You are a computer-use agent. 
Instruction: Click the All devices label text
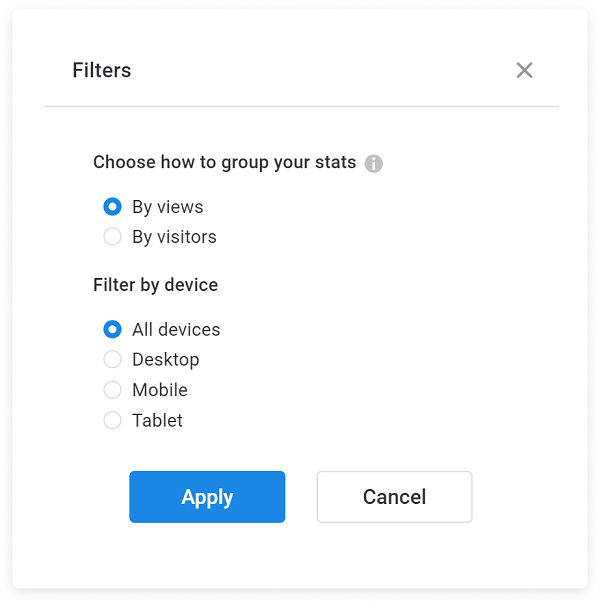click(176, 330)
